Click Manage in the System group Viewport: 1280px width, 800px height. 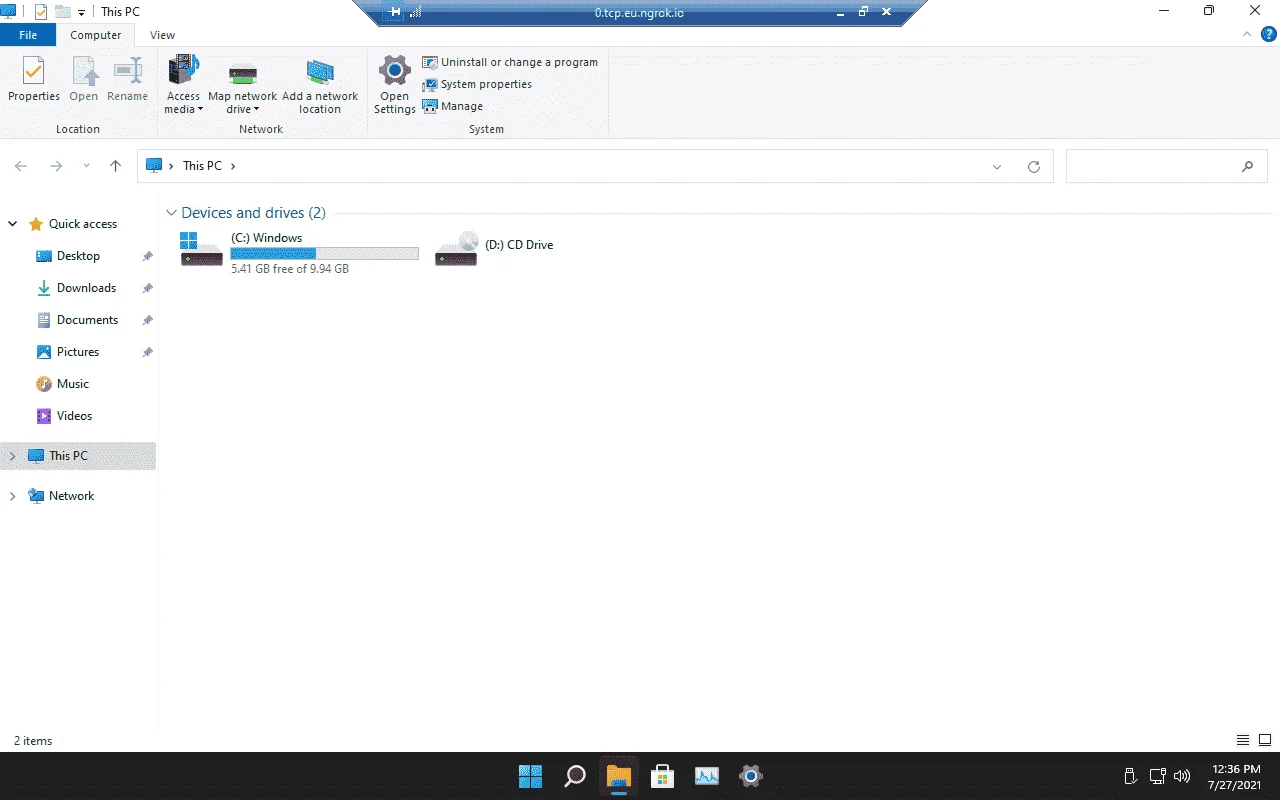453,106
